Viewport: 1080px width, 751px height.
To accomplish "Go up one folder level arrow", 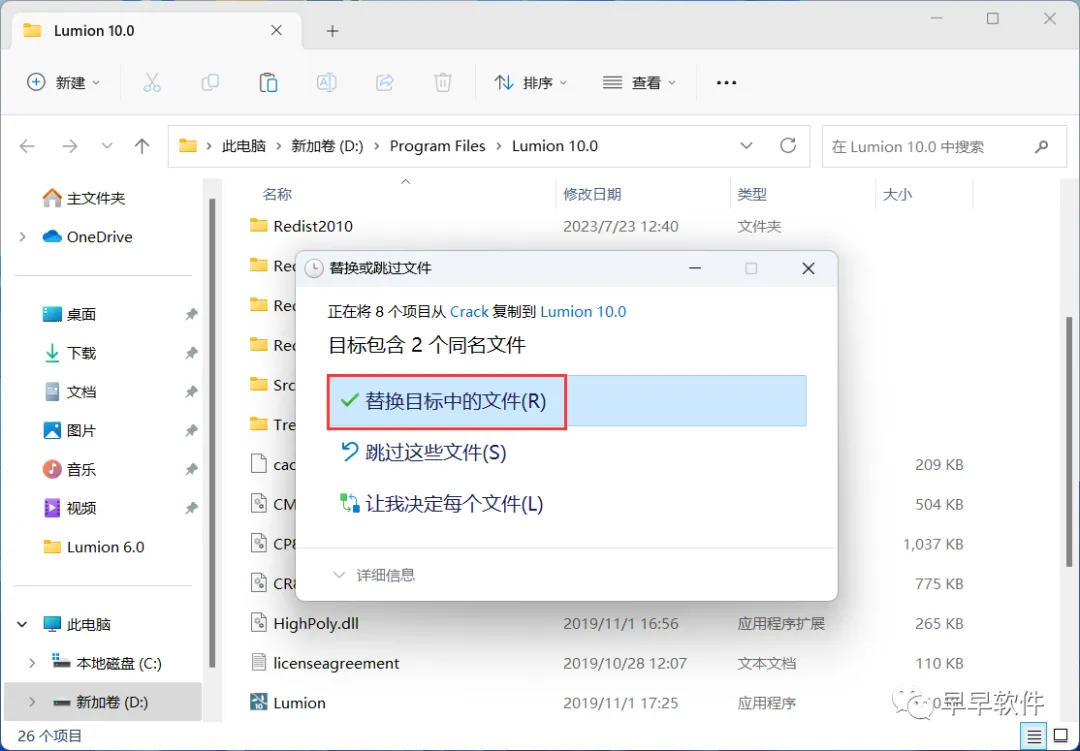I will coord(142,146).
